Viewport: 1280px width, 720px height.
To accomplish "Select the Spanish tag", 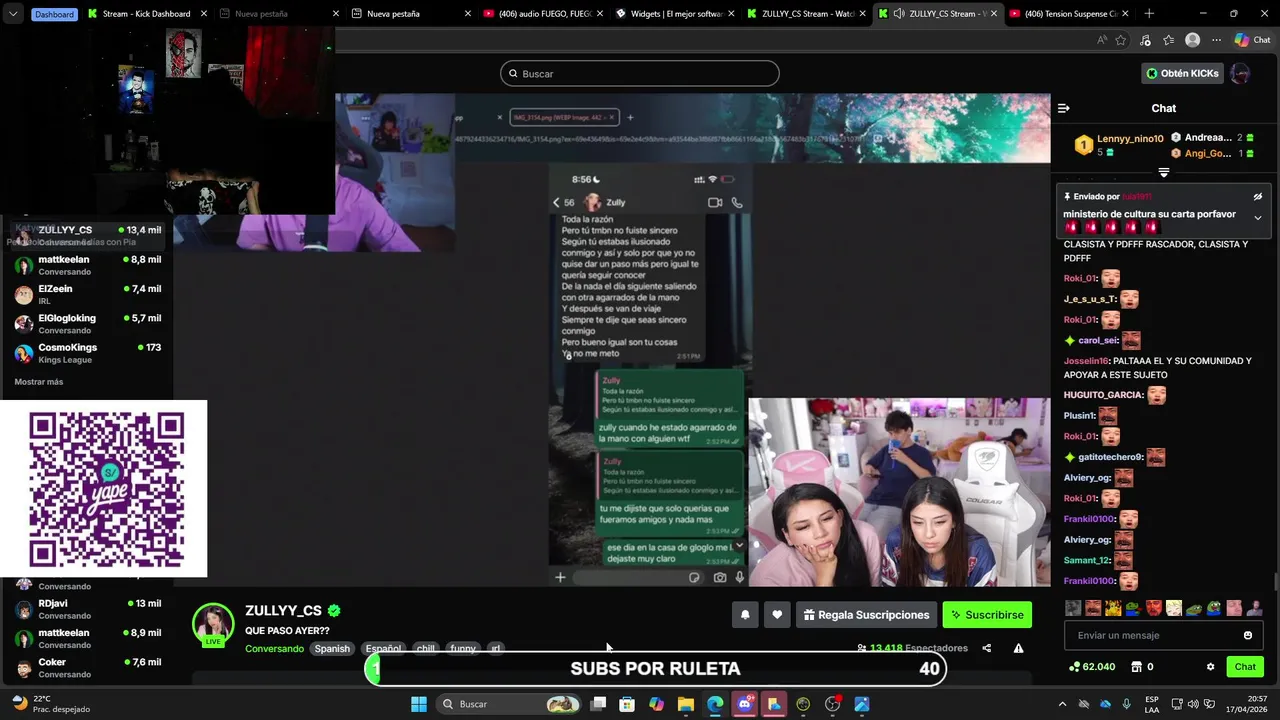I will pos(332,648).
